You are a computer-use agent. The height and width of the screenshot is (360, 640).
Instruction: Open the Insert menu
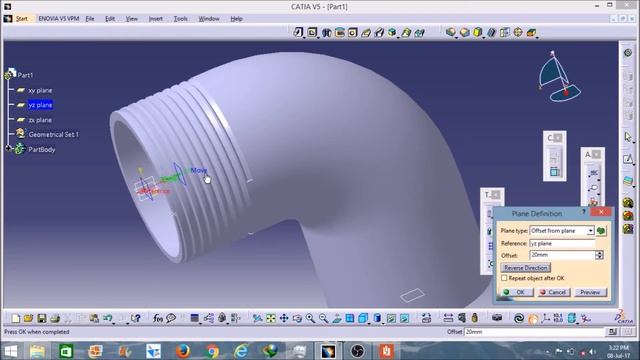pos(156,19)
